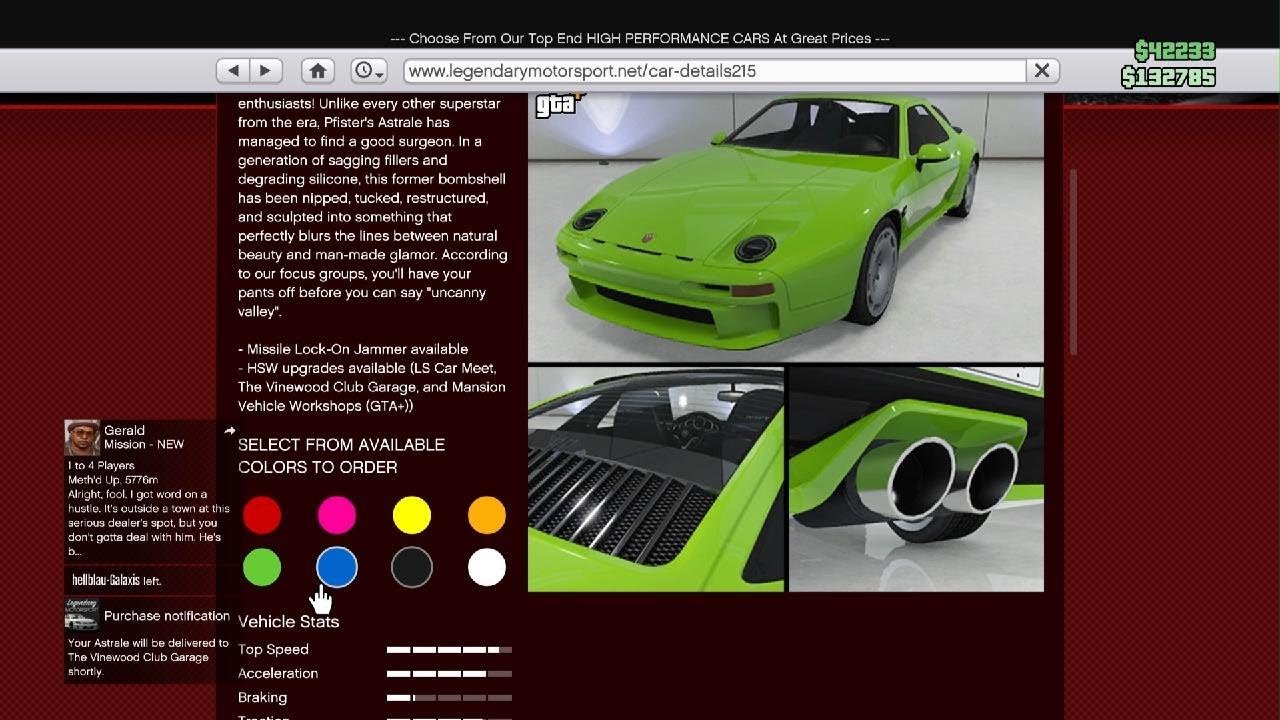Click the $42233 cash amount
The height and width of the screenshot is (720, 1280).
point(1175,51)
